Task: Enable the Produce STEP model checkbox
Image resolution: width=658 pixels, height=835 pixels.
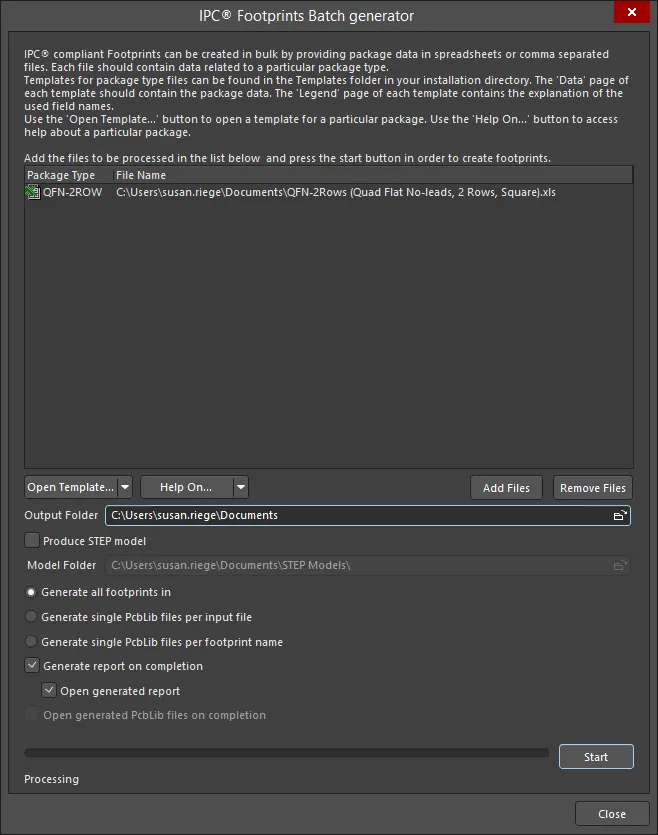Action: click(32, 541)
